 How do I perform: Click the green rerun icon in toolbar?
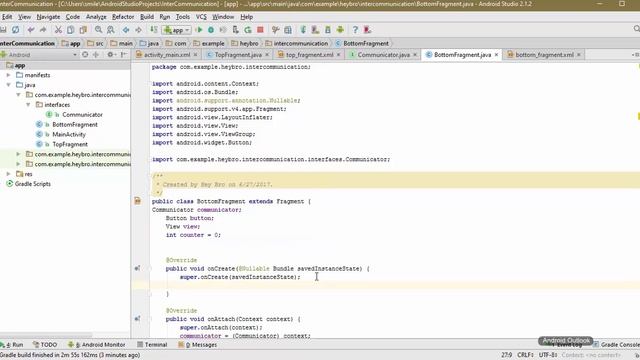[x=248, y=30]
